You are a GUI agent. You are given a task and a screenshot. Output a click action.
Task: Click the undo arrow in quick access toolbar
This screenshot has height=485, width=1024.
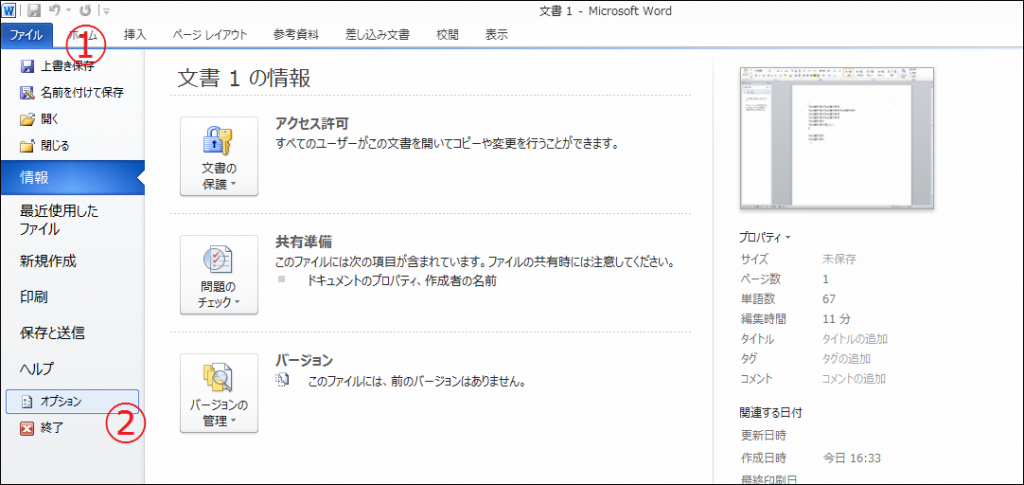coord(55,10)
